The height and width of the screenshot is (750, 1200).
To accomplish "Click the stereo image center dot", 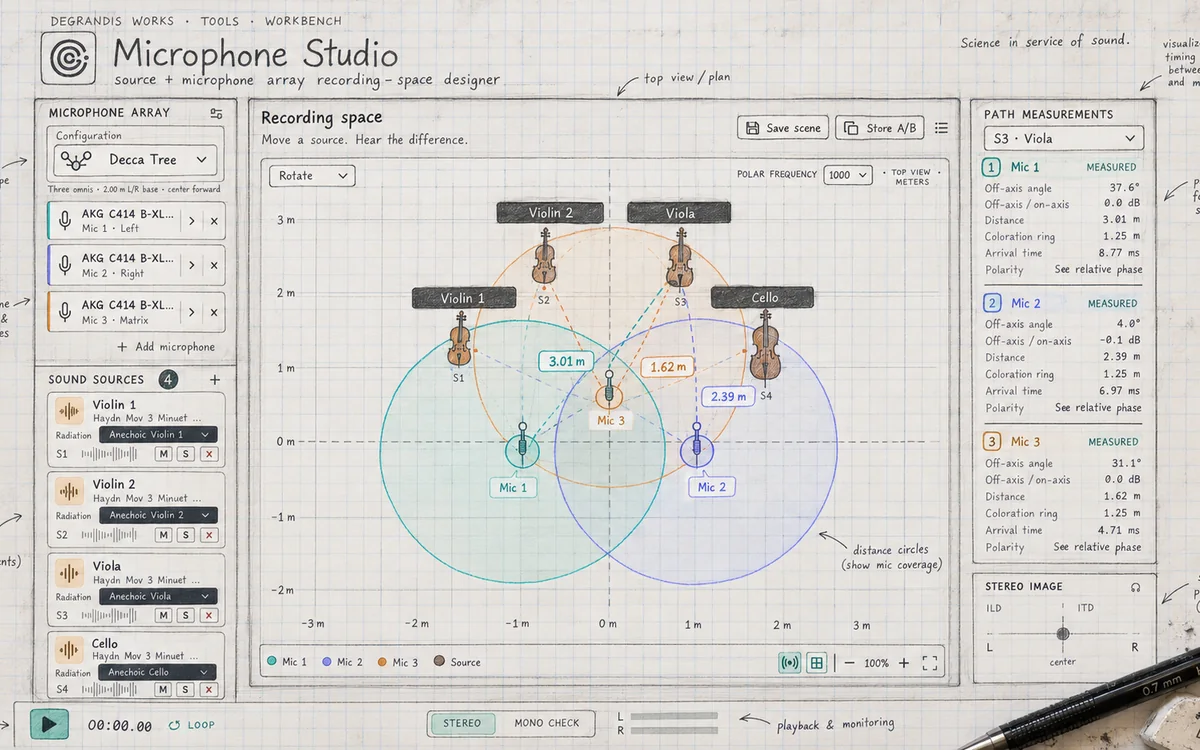I will 1063,633.
